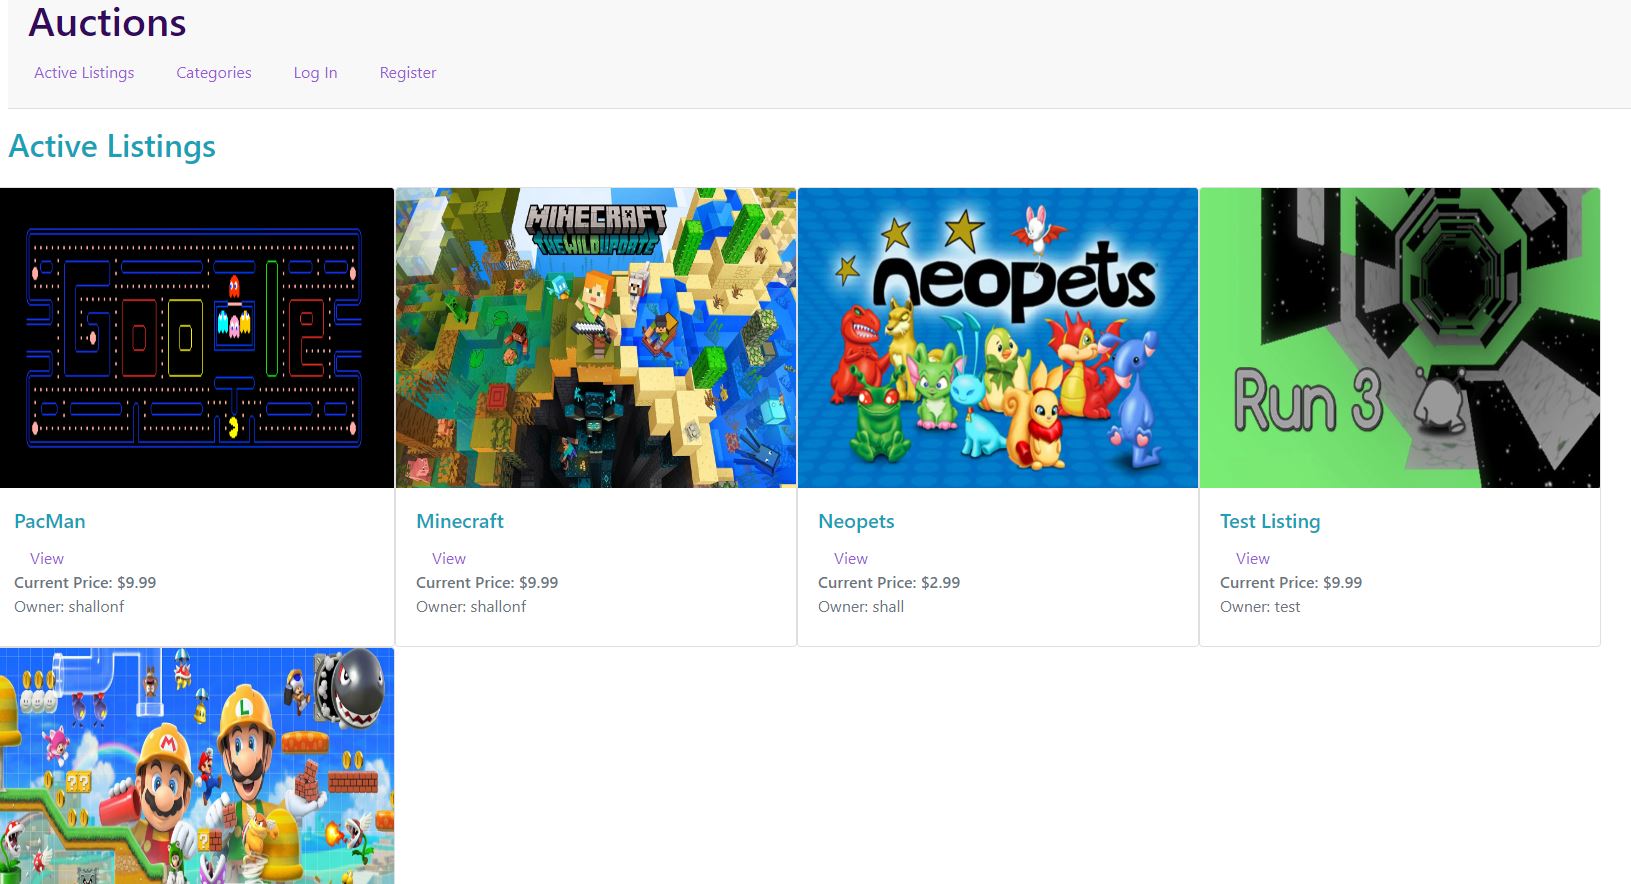
Task: Open the Minecraft listing title
Action: click(x=460, y=521)
